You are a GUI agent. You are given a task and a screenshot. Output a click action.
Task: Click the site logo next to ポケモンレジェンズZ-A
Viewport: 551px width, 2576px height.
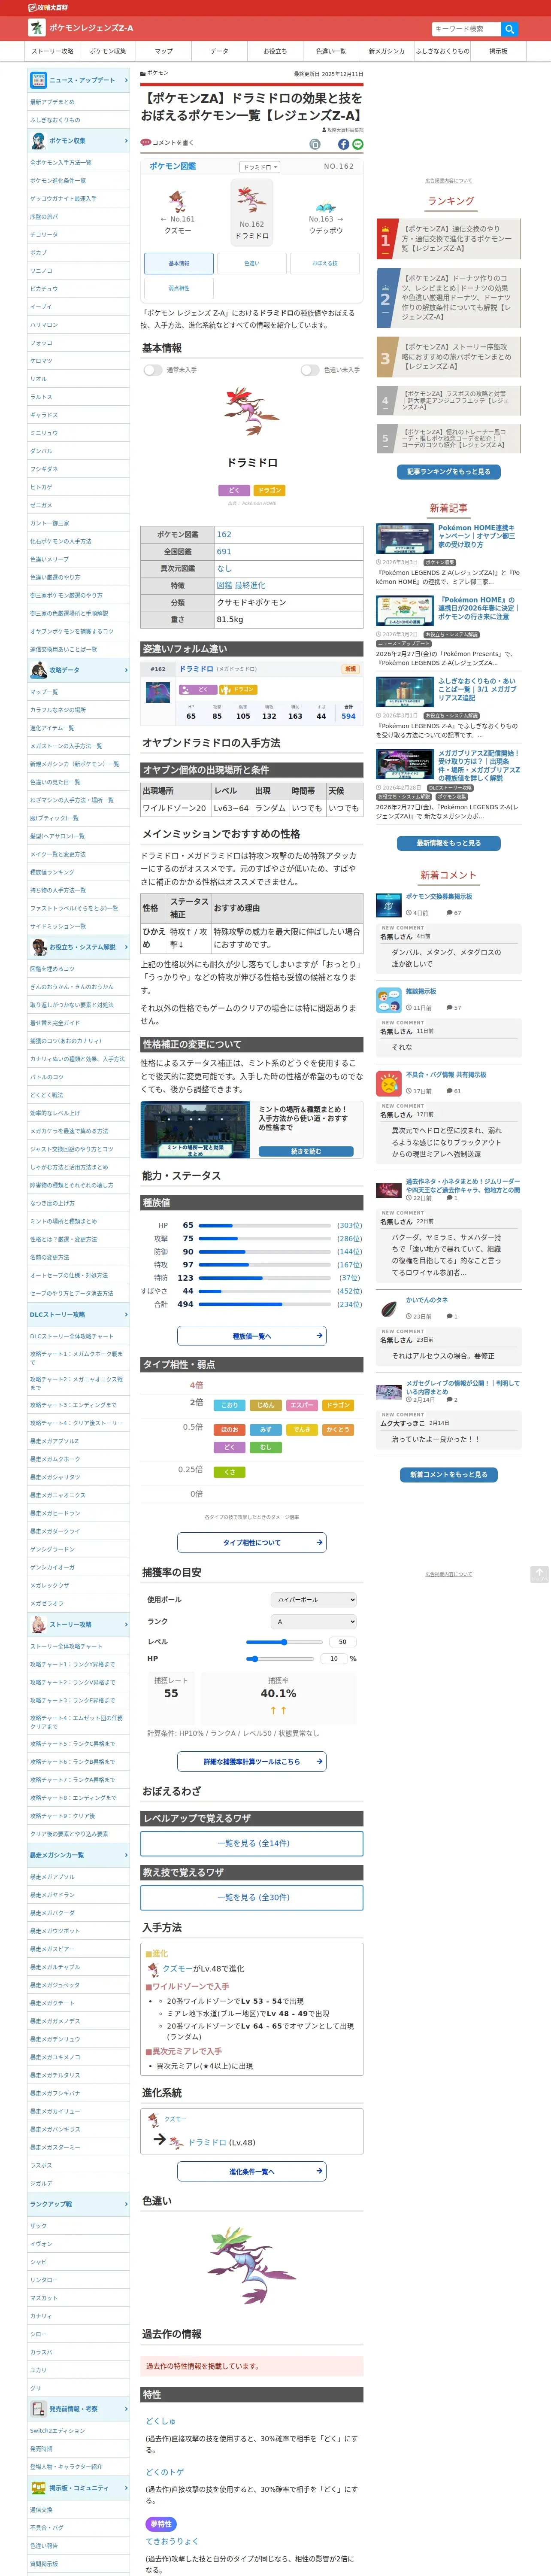click(x=37, y=28)
